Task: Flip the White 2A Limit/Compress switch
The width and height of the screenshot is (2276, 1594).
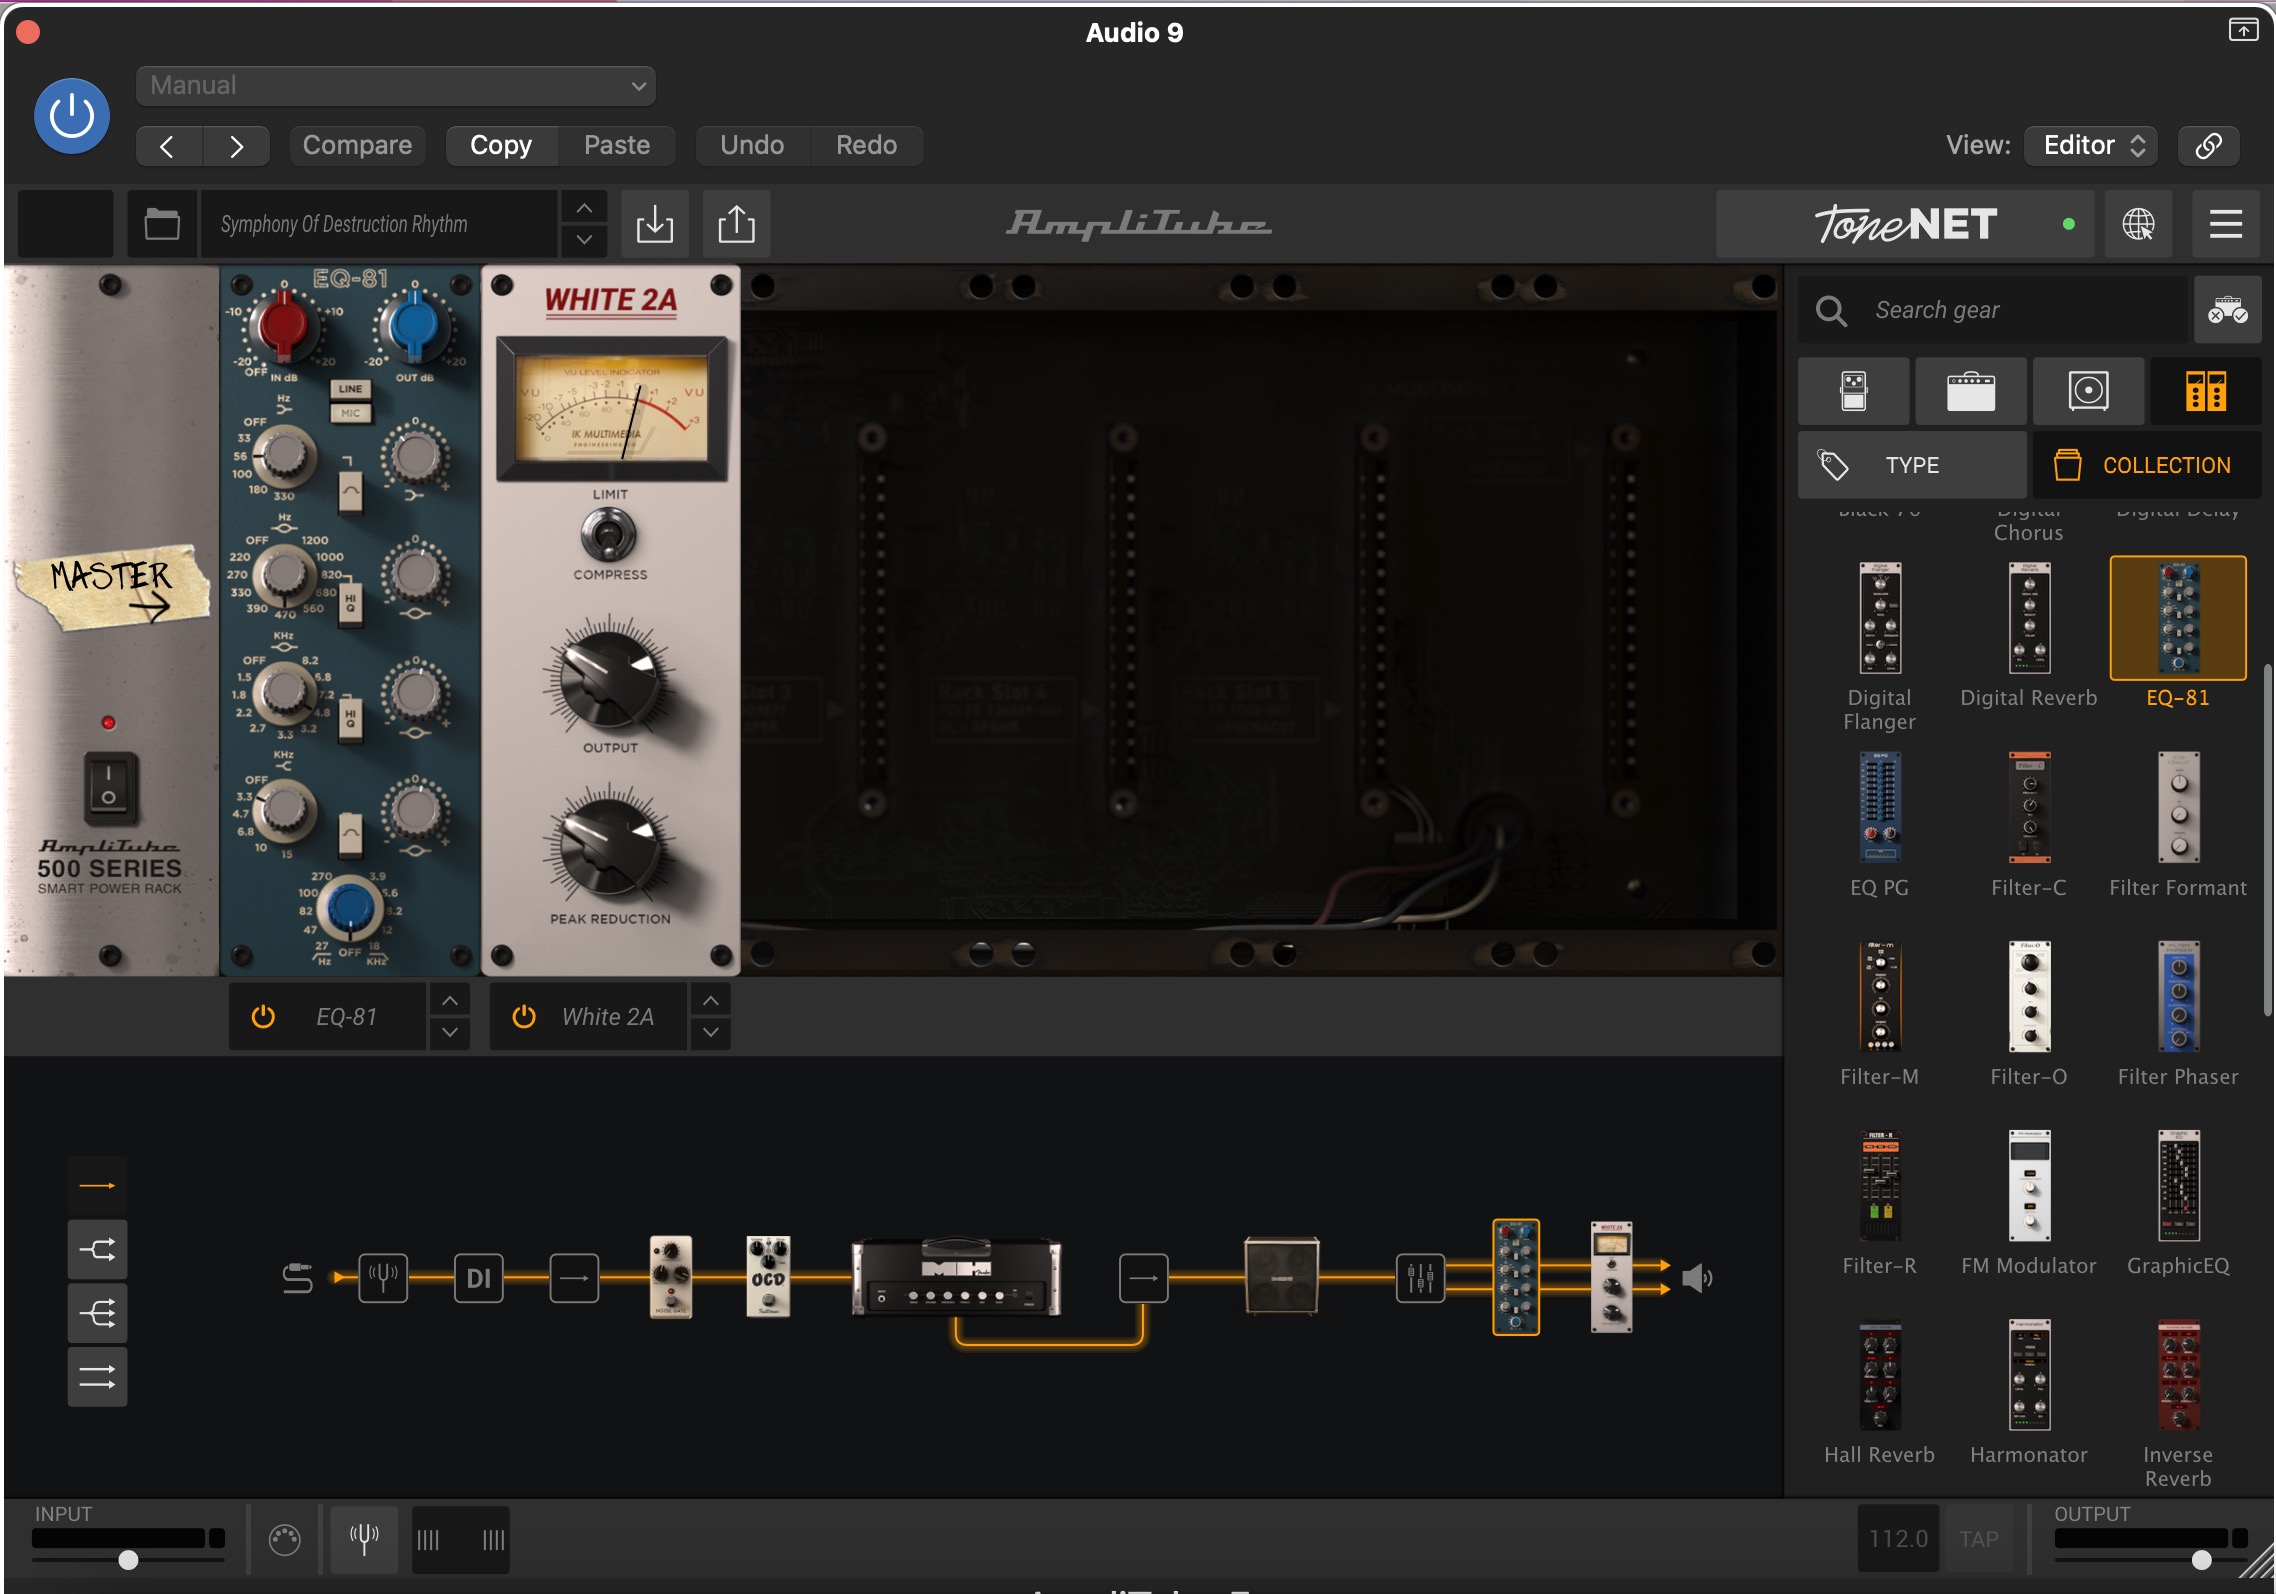Action: click(x=609, y=535)
